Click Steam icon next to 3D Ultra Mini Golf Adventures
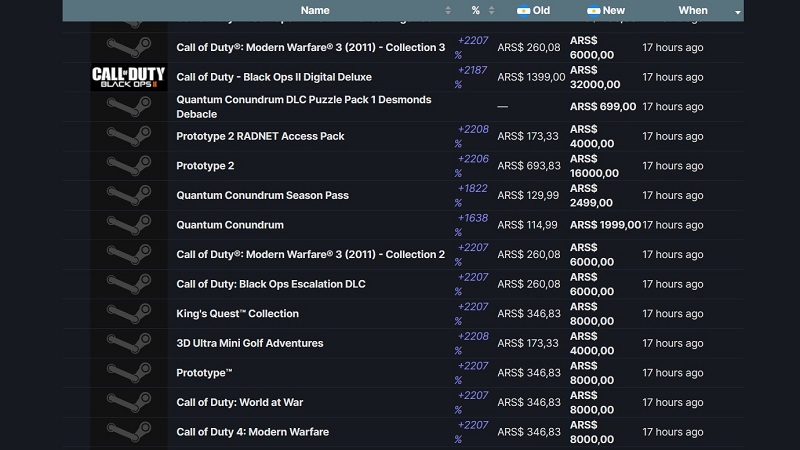 pyautogui.click(x=128, y=343)
